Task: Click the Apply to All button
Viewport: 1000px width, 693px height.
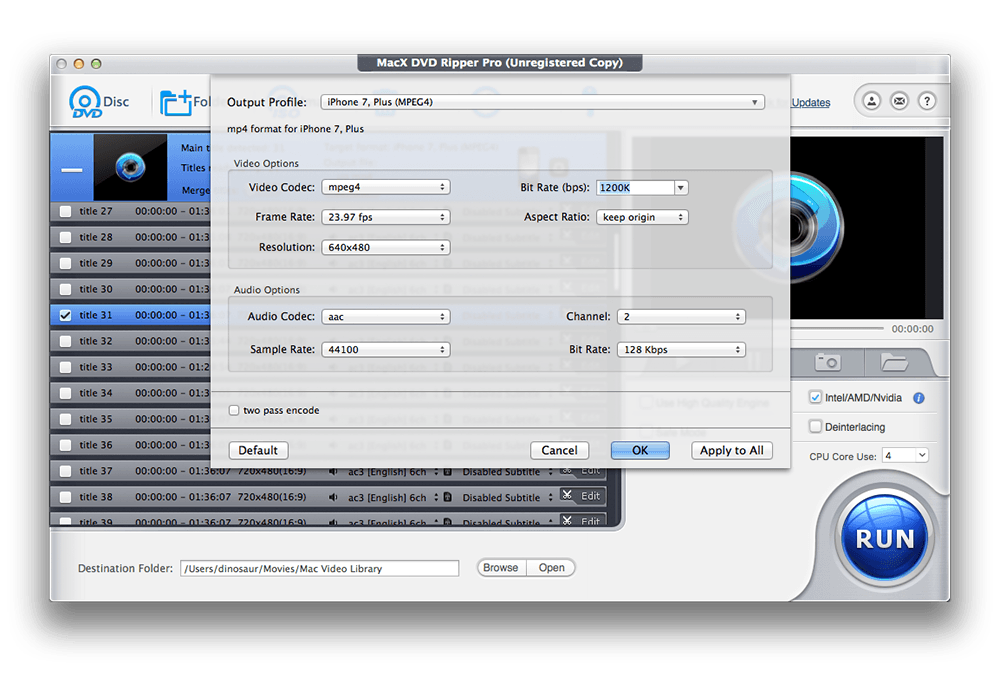Action: point(731,451)
